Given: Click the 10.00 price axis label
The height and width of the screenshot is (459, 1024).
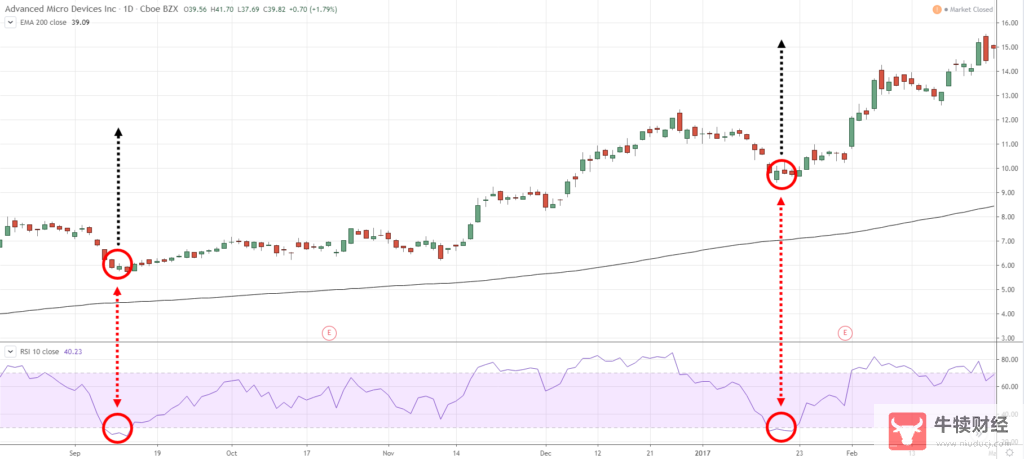Looking at the screenshot, I should coord(1009,168).
